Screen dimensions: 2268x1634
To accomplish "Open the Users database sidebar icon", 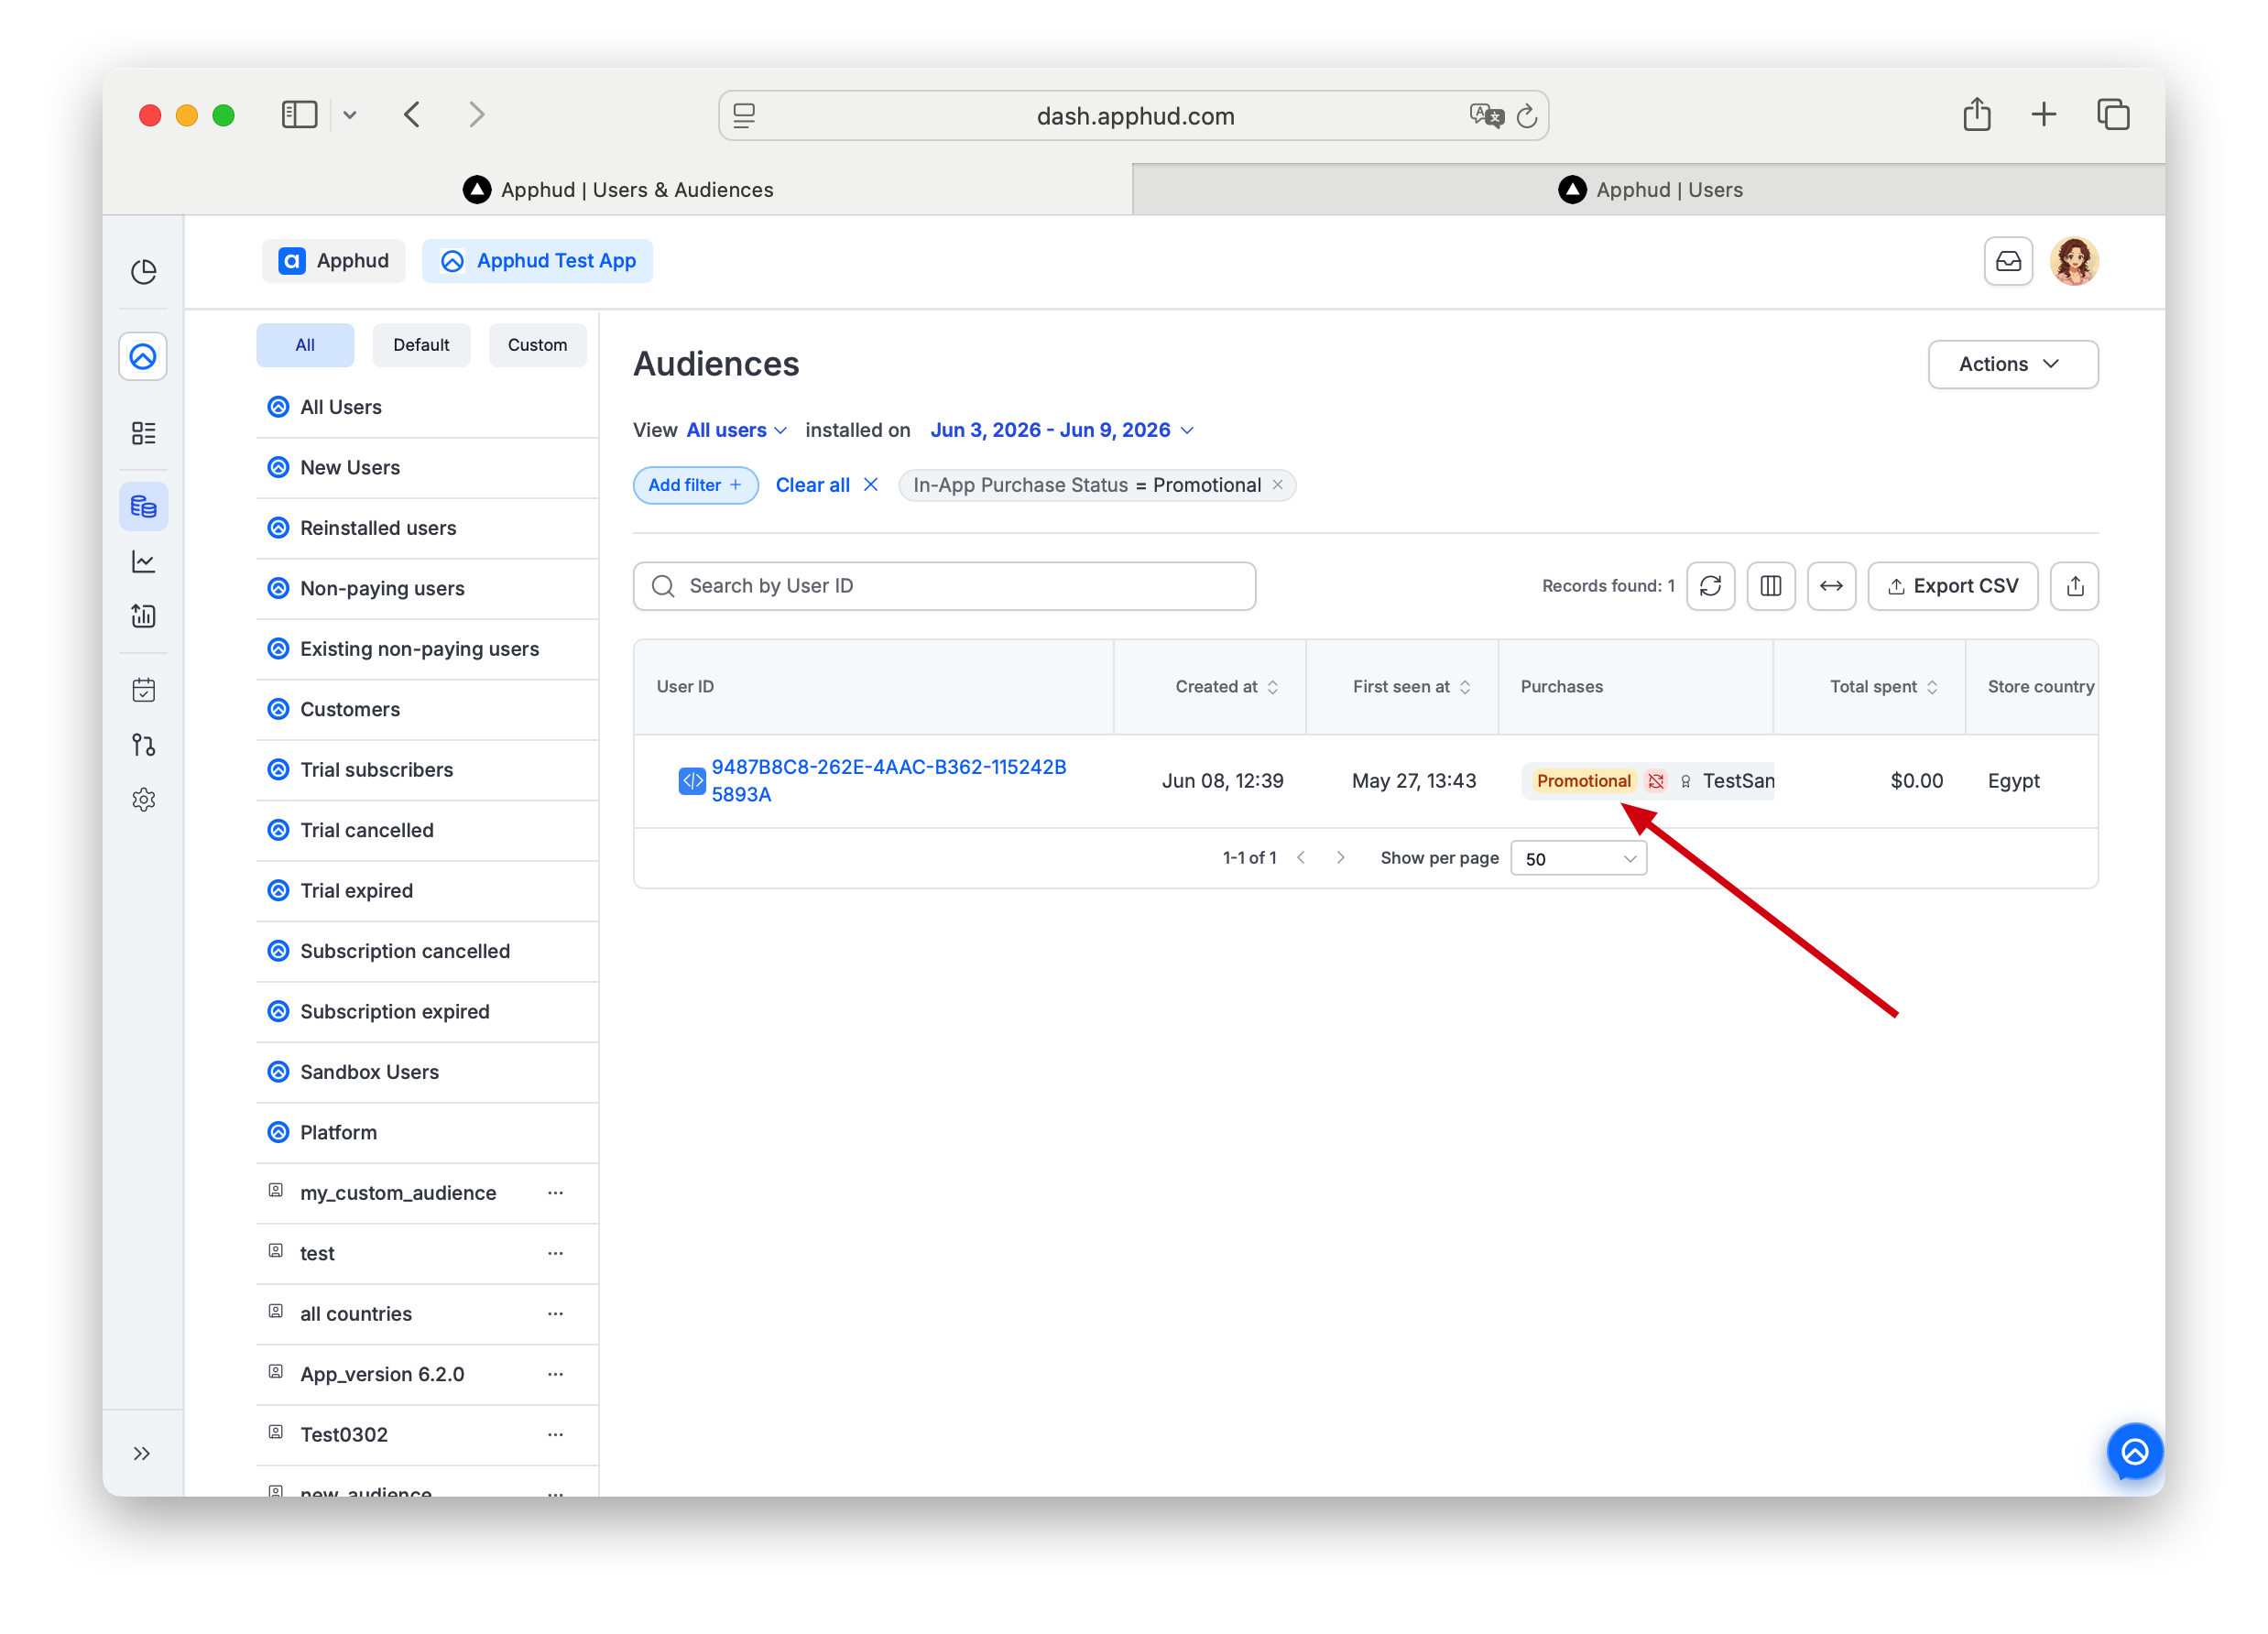I will 144,507.
